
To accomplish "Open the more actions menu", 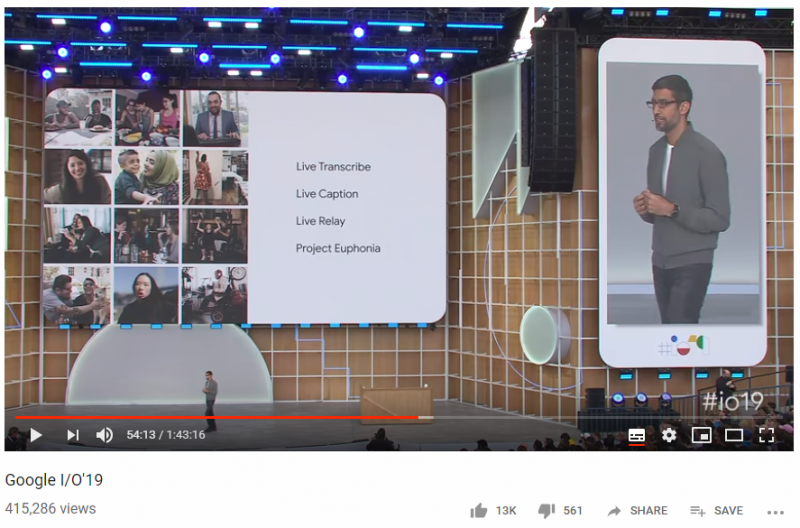I will coord(775,512).
